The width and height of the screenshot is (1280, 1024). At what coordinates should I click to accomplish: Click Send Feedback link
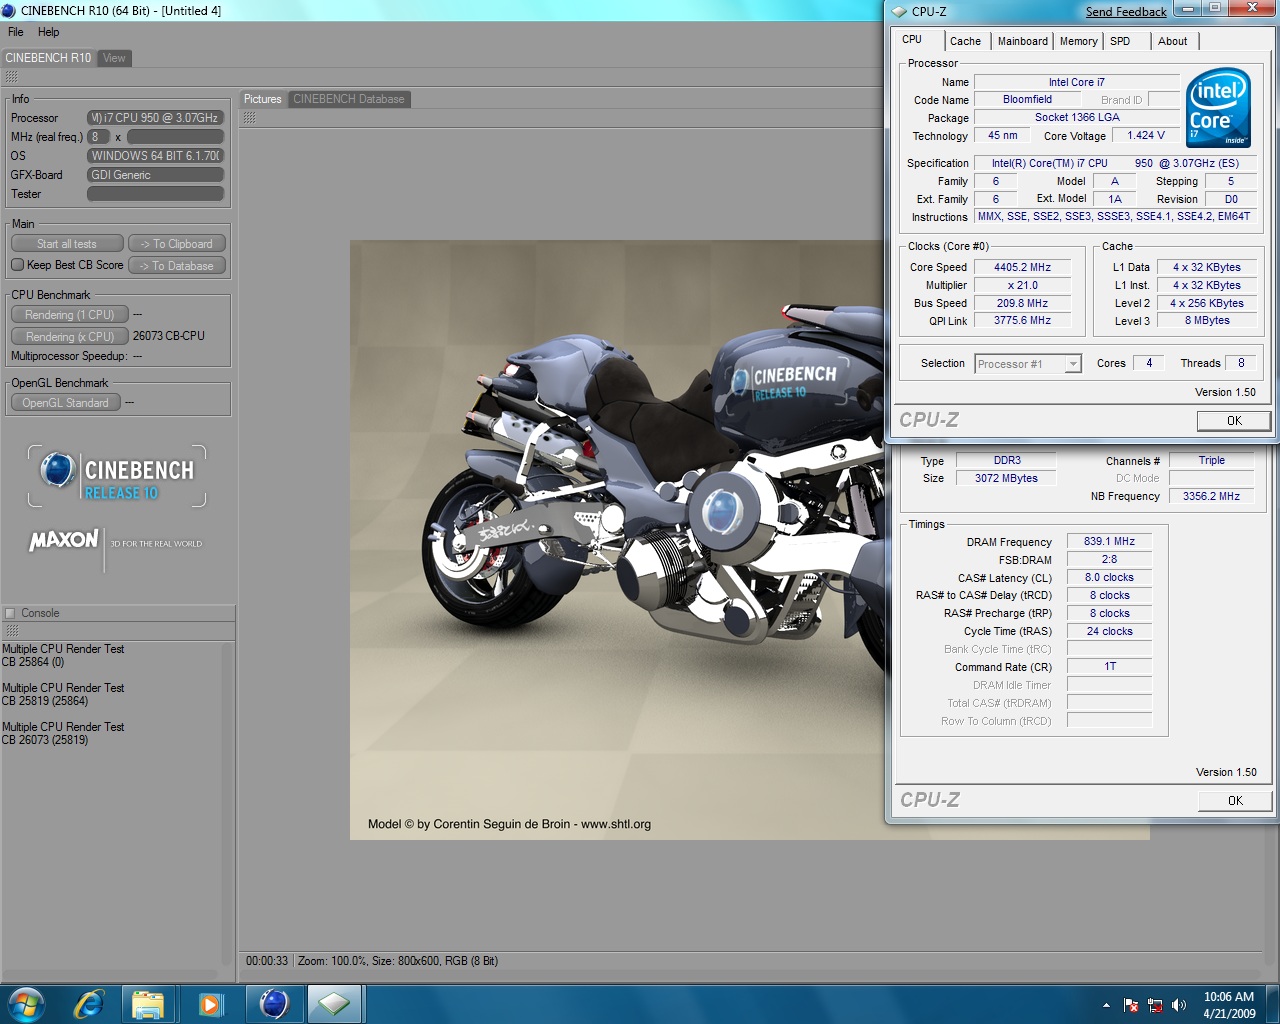tap(1126, 12)
